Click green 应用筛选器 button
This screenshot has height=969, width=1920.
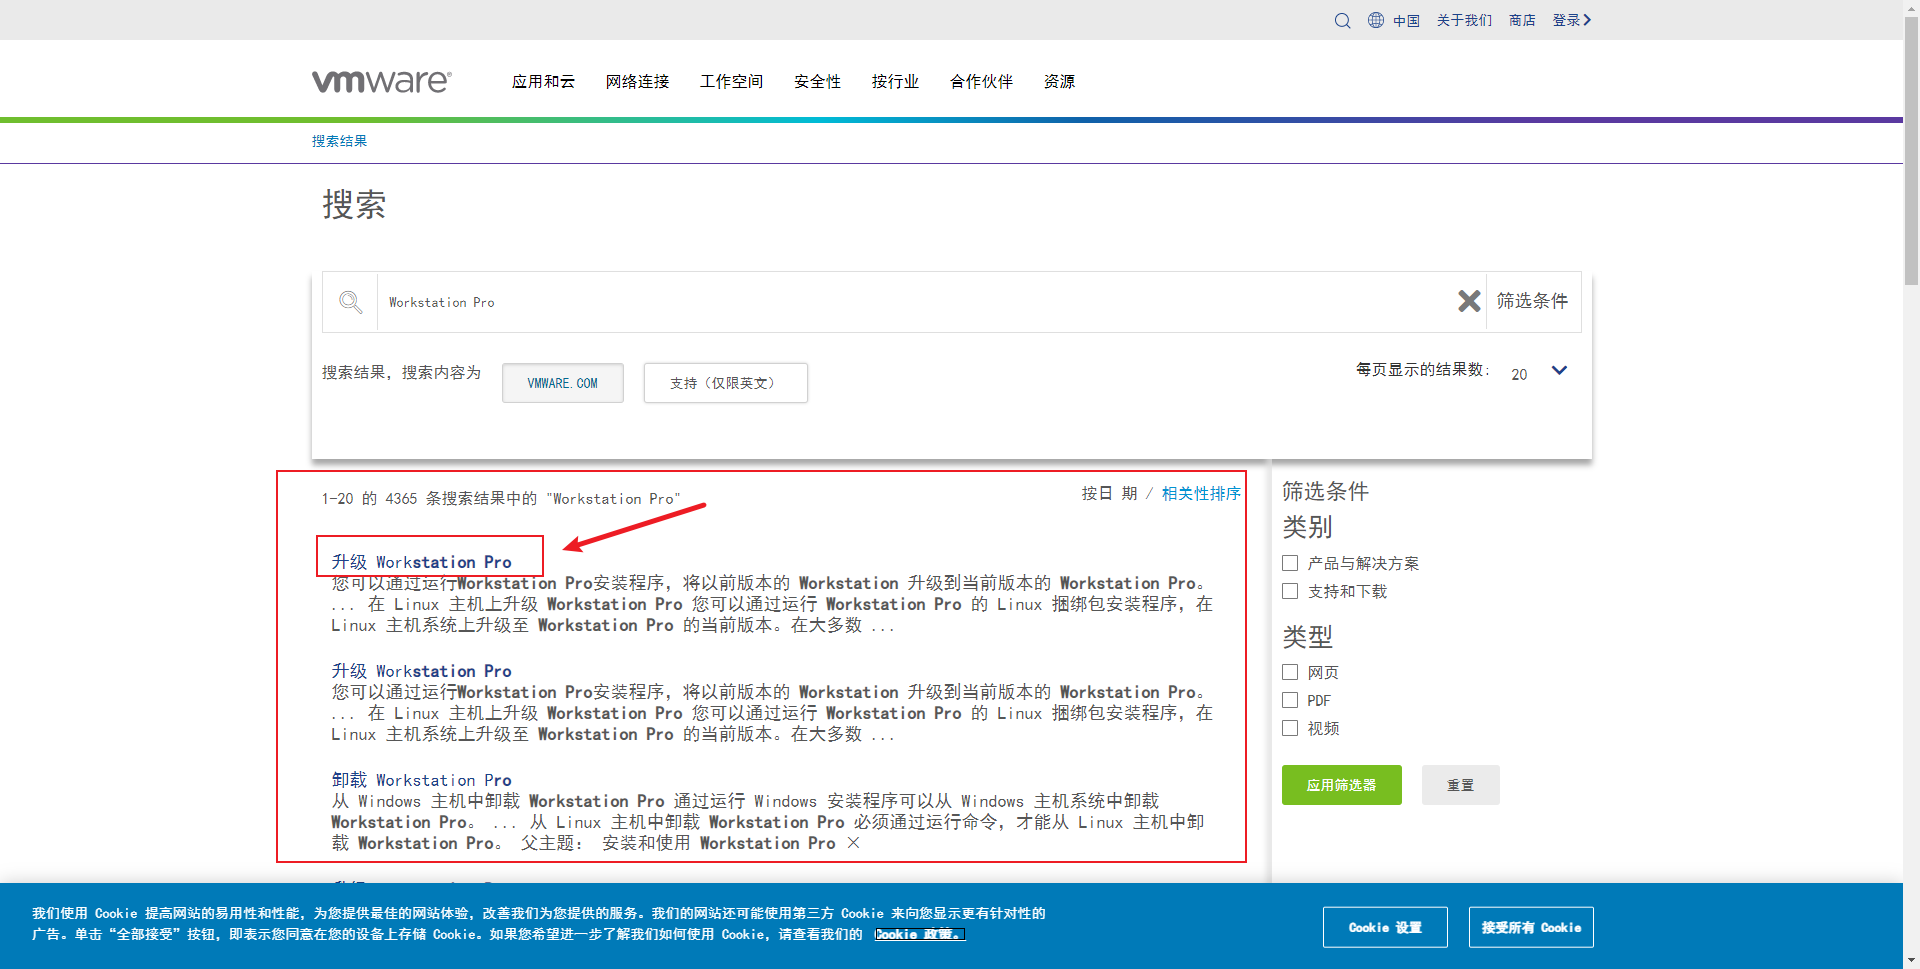1341,785
